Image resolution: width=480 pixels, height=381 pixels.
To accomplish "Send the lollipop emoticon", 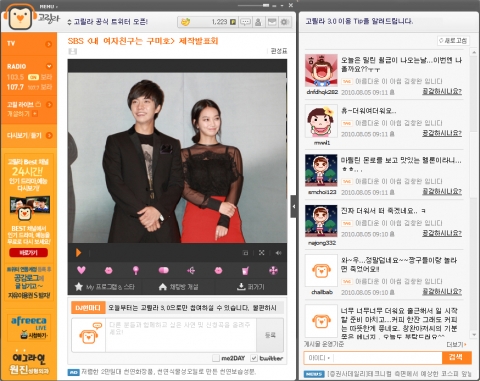I will [x=136, y=270].
